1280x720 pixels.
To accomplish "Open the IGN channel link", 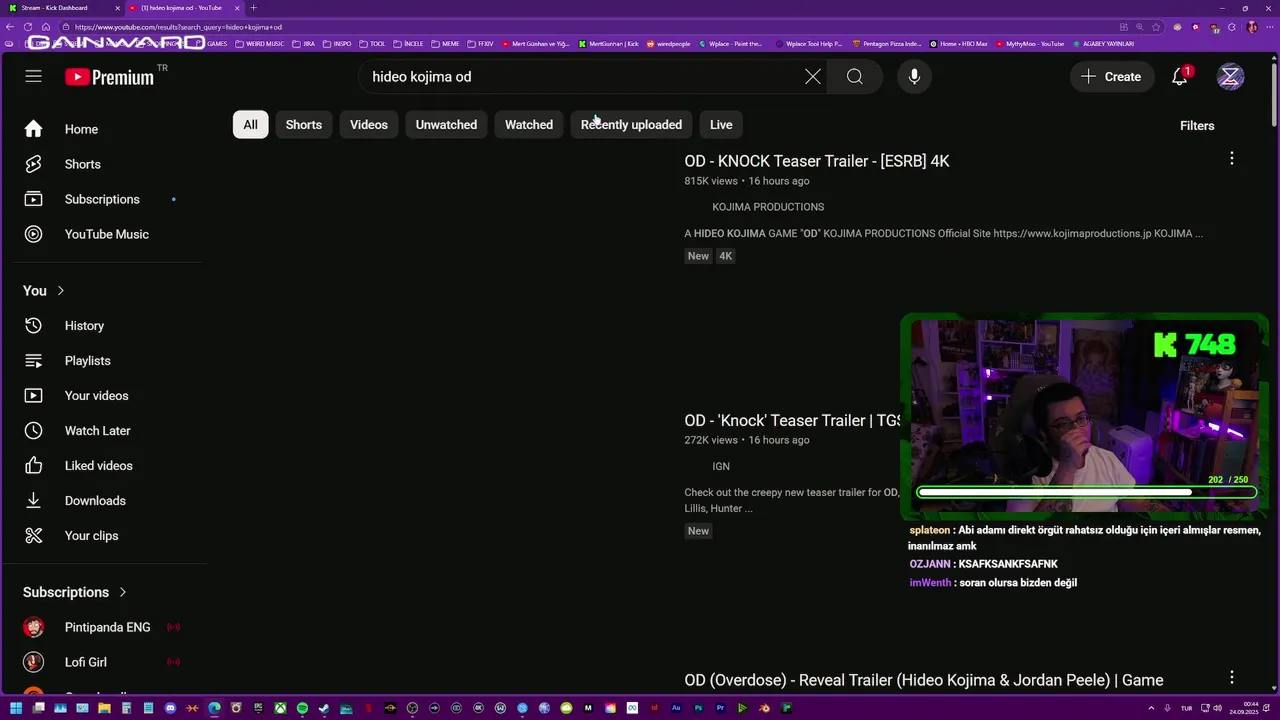I will tap(721, 466).
